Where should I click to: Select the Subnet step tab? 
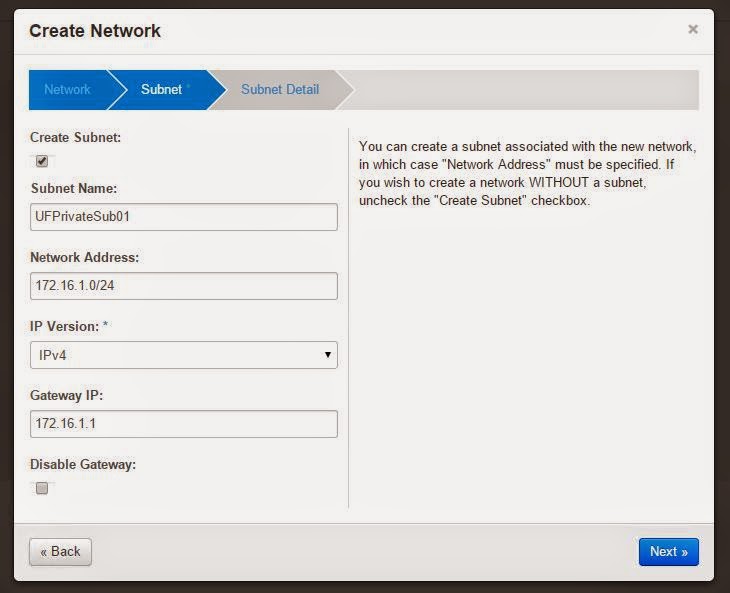pyautogui.click(x=162, y=89)
